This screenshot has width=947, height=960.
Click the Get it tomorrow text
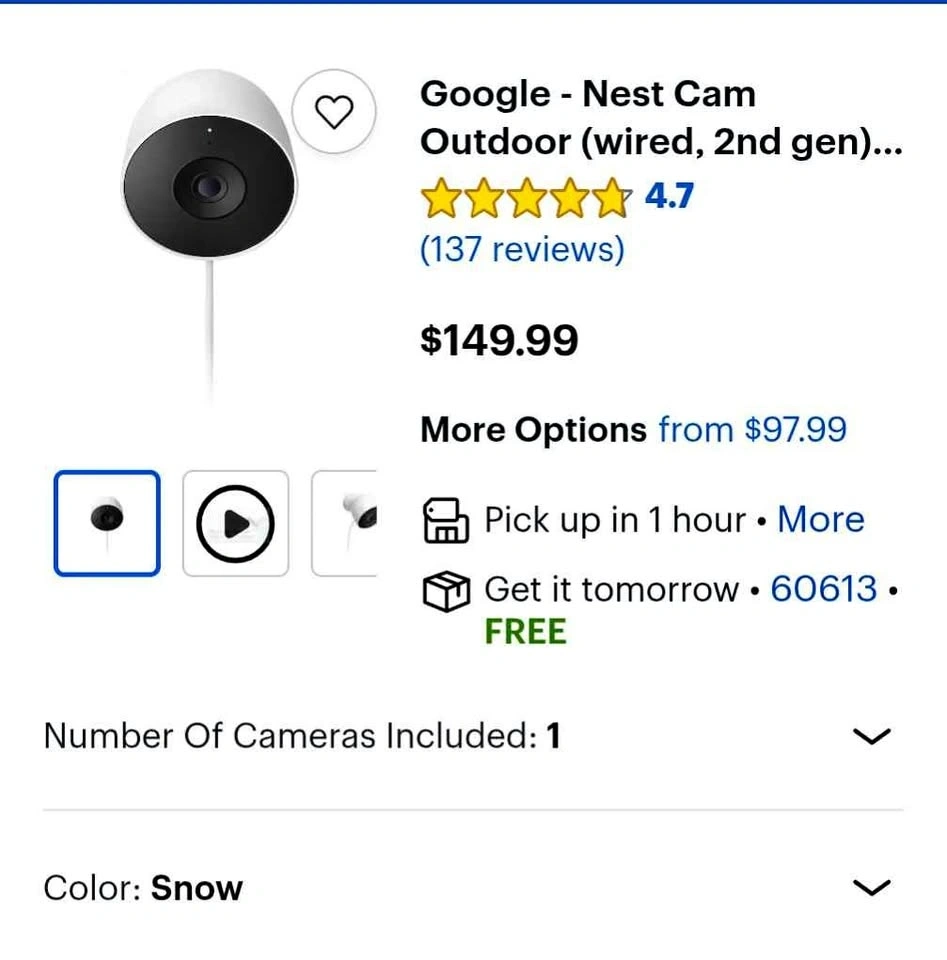[611, 589]
